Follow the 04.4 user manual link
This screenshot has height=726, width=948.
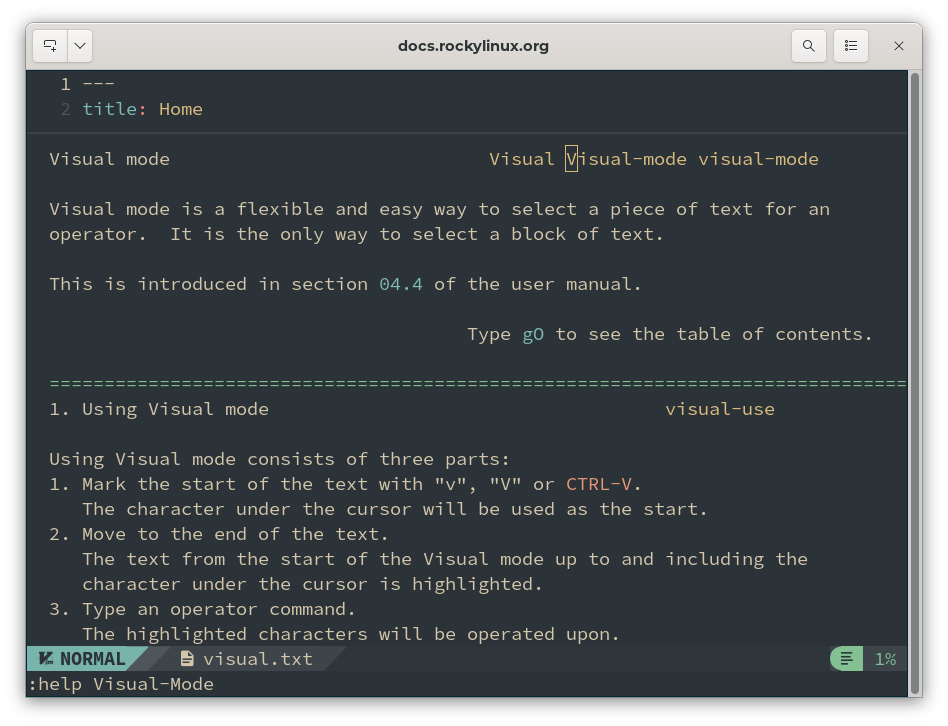click(x=400, y=283)
